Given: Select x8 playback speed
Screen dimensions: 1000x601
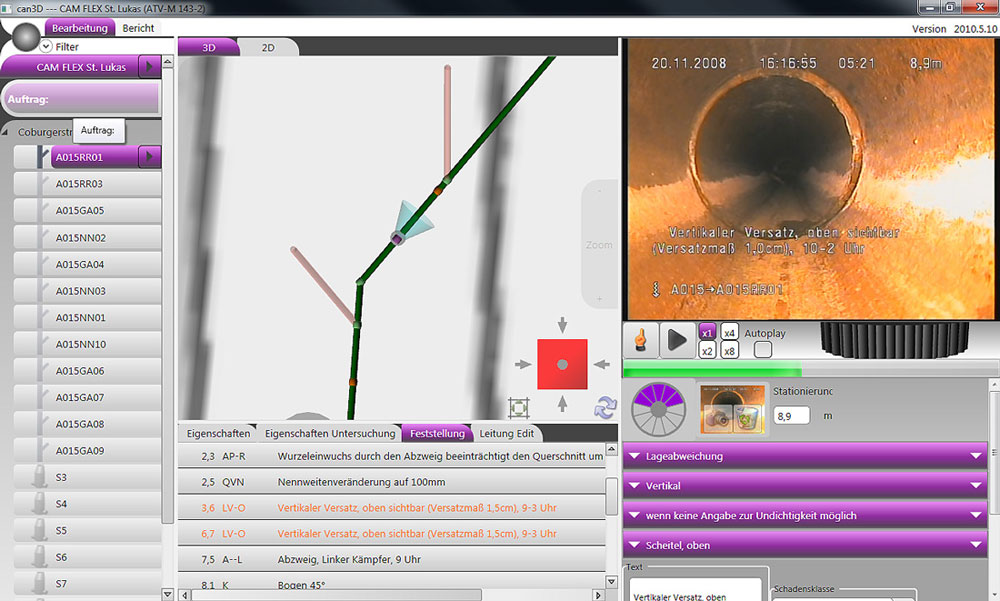Looking at the screenshot, I should click(x=730, y=351).
